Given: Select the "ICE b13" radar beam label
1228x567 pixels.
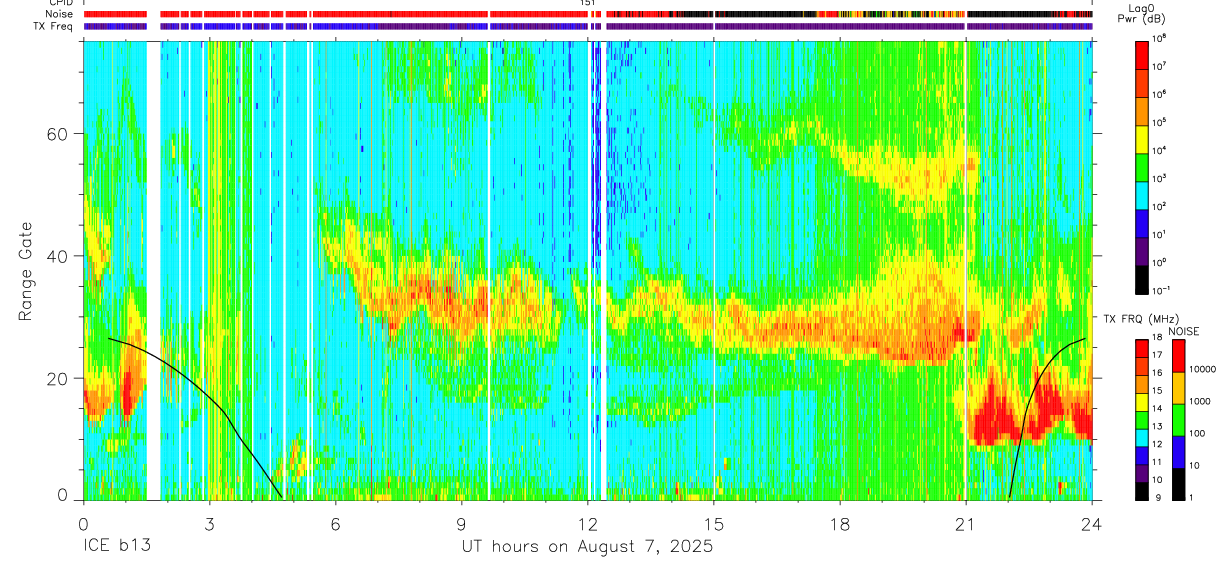Looking at the screenshot, I should (x=116, y=547).
